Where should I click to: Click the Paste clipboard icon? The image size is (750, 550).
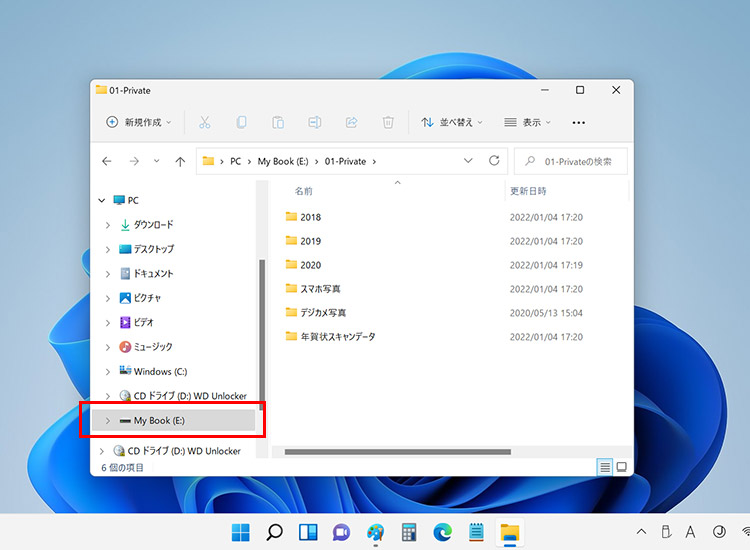point(278,122)
